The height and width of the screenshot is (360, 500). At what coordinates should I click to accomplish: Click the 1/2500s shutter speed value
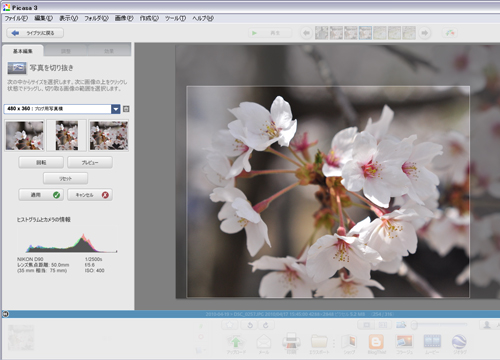(x=93, y=259)
